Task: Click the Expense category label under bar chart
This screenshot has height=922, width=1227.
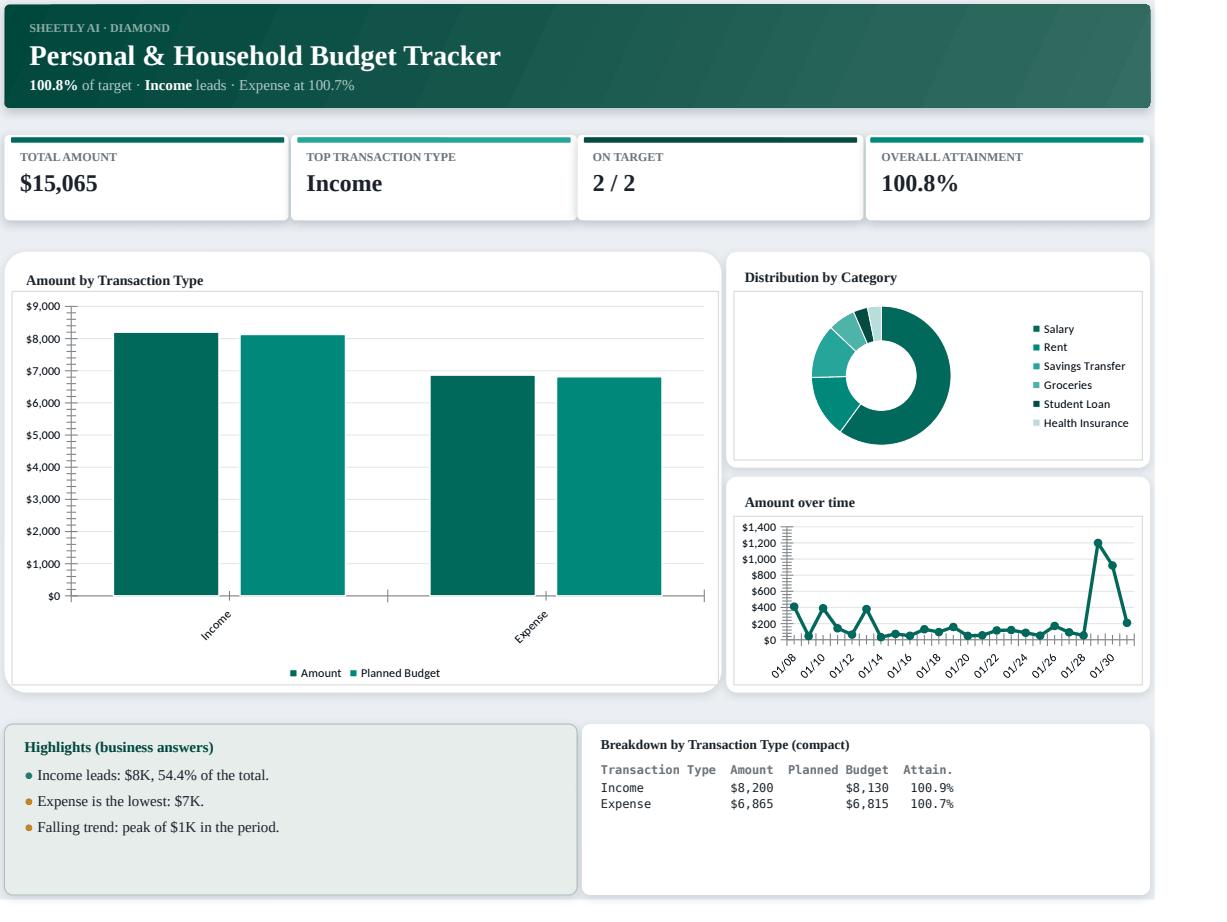Action: [x=531, y=626]
